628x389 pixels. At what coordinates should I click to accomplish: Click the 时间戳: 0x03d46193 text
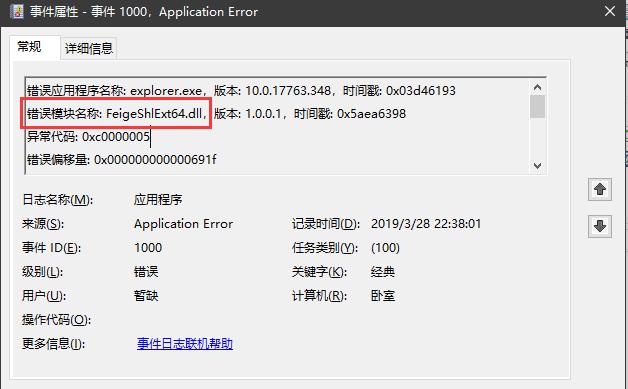pyautogui.click(x=399, y=91)
